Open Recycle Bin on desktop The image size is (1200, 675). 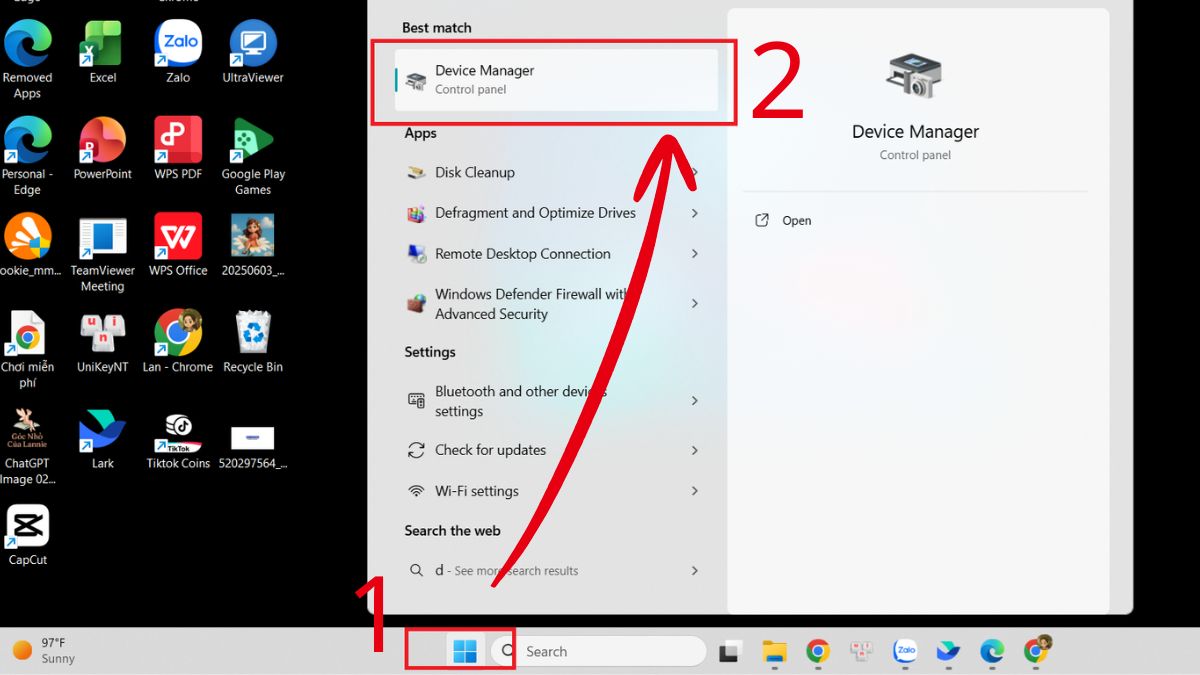253,342
